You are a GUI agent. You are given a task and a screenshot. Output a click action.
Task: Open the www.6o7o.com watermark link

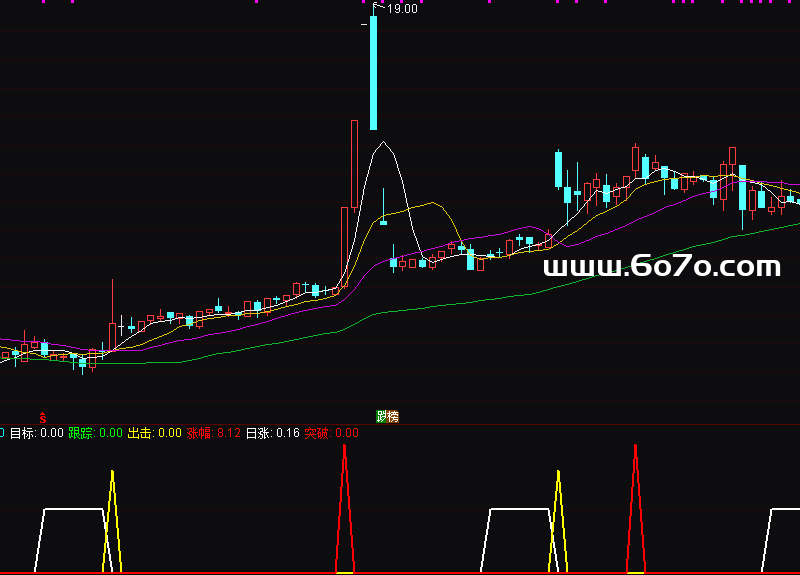[x=661, y=267]
